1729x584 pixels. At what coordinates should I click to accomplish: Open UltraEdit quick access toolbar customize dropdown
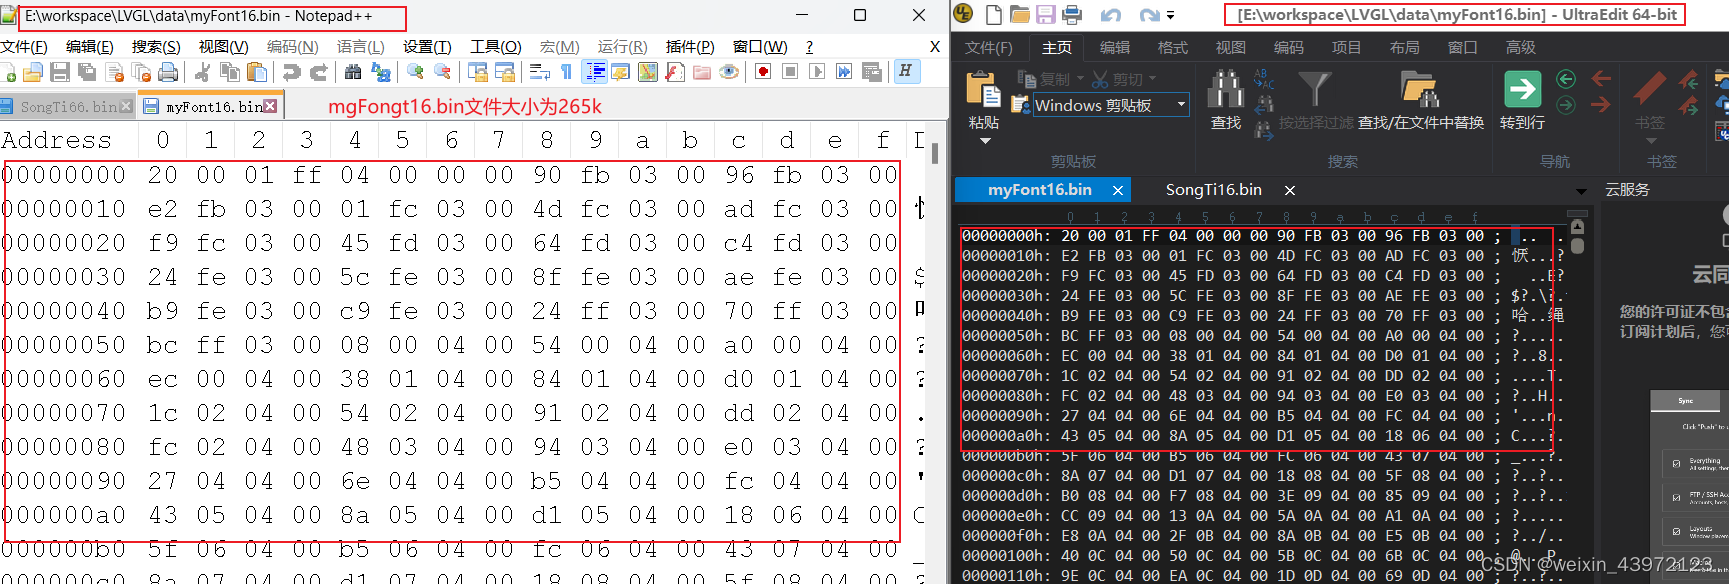pyautogui.click(x=1170, y=15)
